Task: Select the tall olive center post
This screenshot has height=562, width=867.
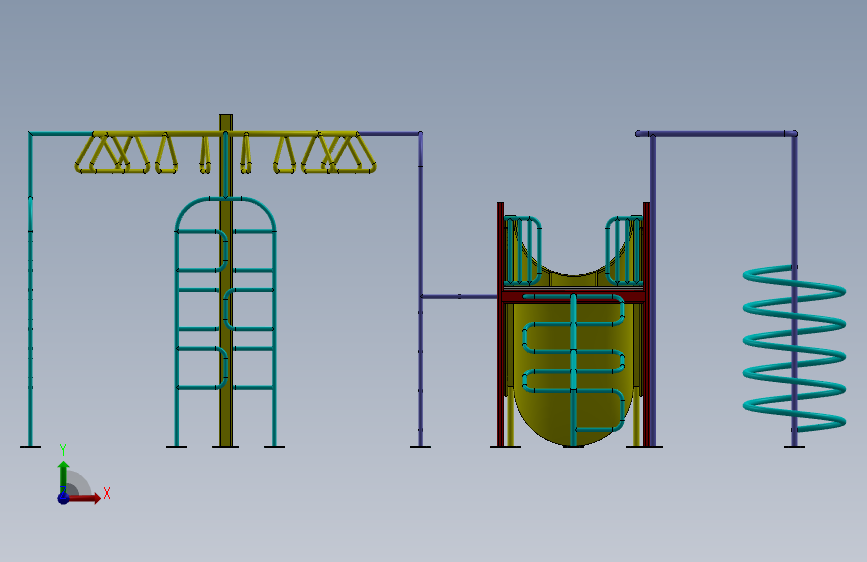Action: click(226, 280)
